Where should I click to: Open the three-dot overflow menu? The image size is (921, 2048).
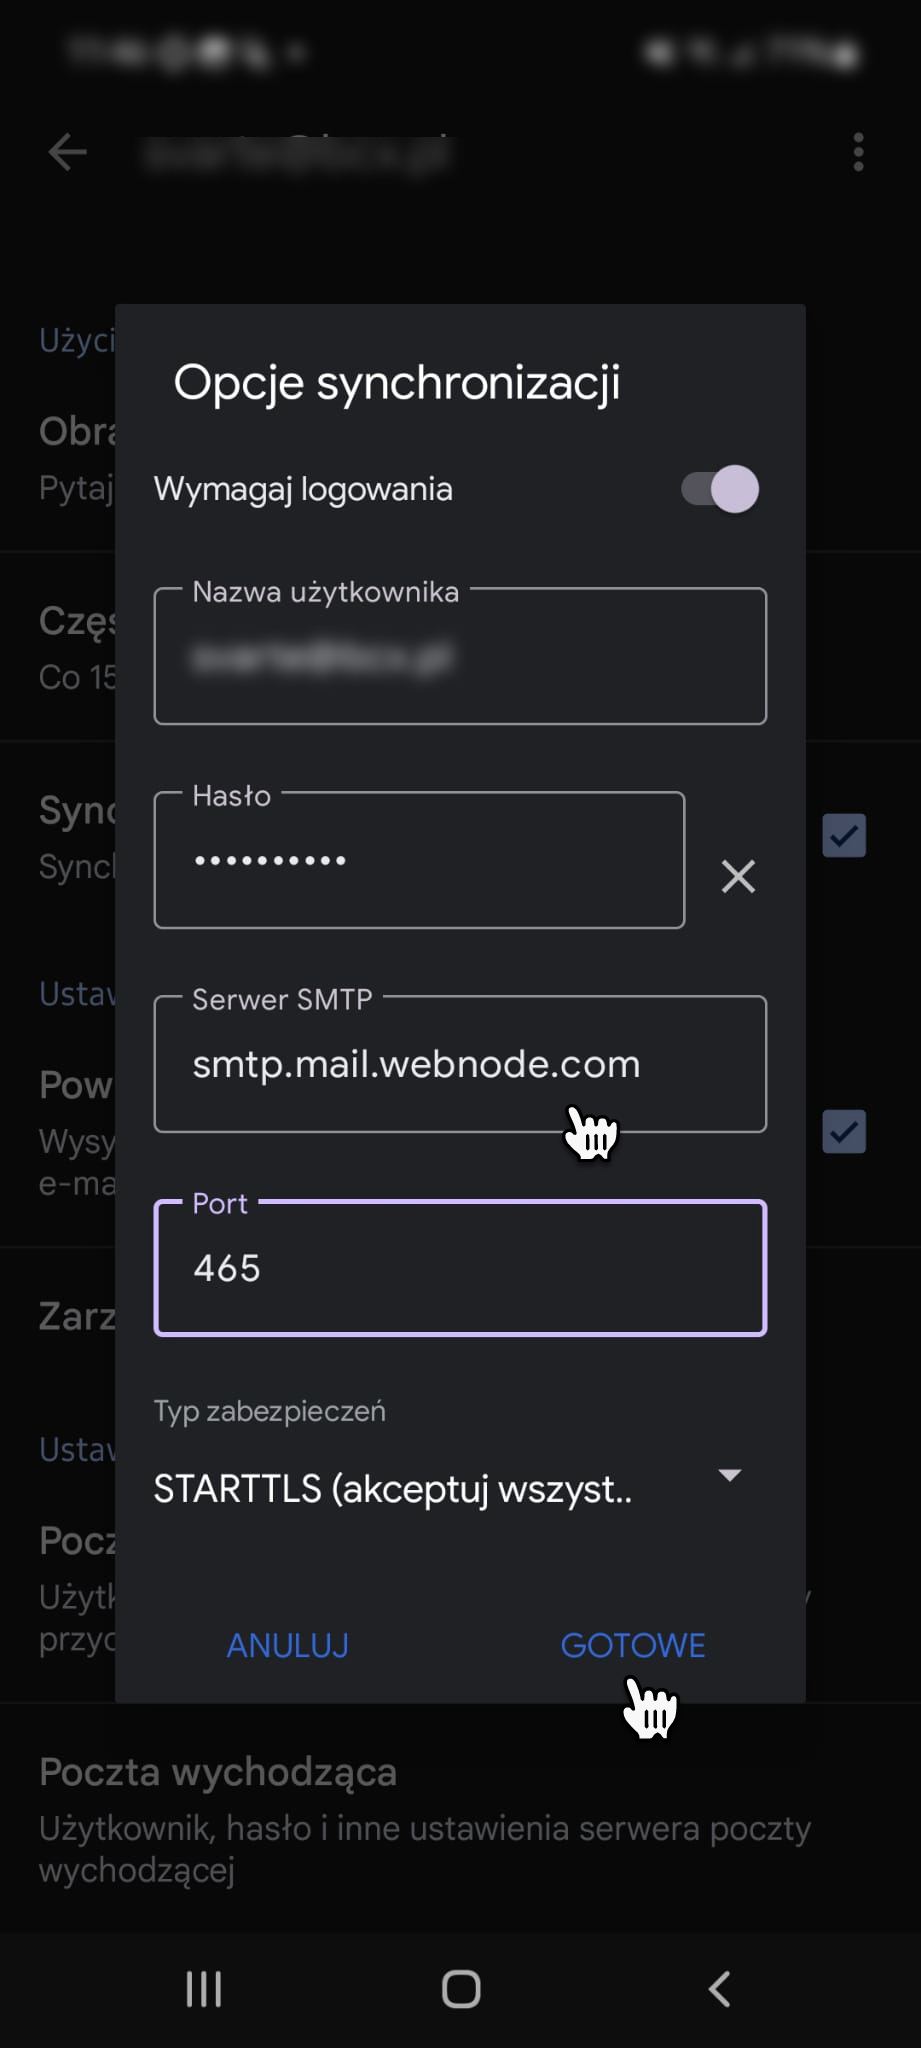[858, 153]
